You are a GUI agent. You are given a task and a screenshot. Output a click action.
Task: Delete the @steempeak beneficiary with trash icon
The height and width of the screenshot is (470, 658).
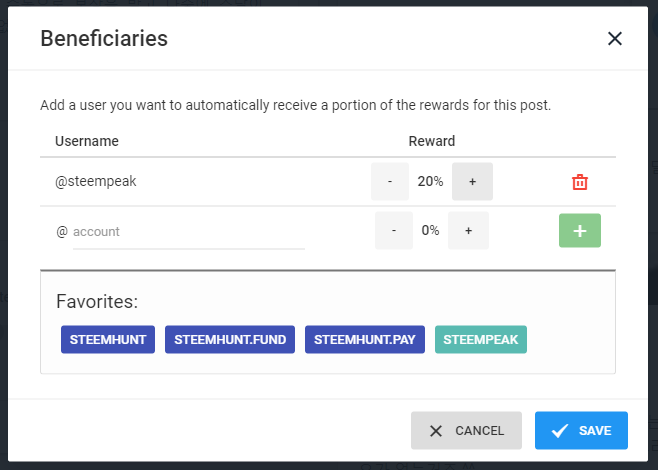580,182
